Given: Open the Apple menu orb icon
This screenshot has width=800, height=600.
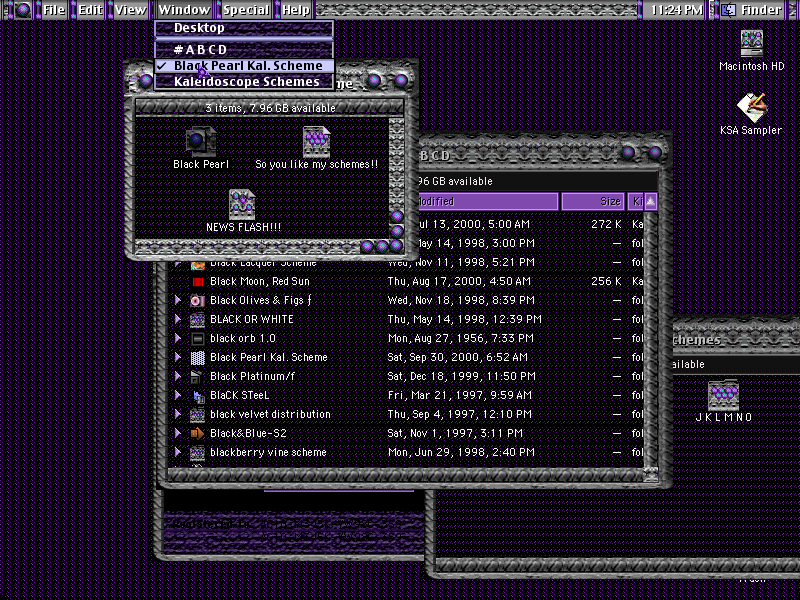Looking at the screenshot, I should (22, 10).
